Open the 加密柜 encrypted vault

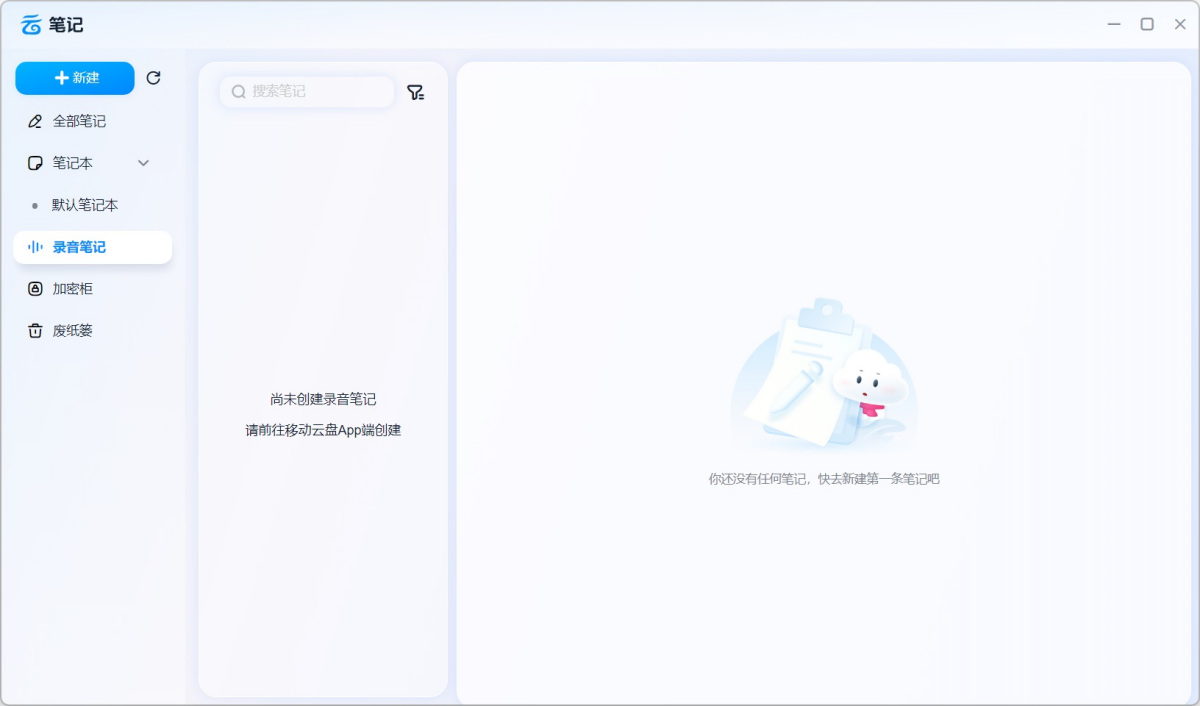(70, 288)
